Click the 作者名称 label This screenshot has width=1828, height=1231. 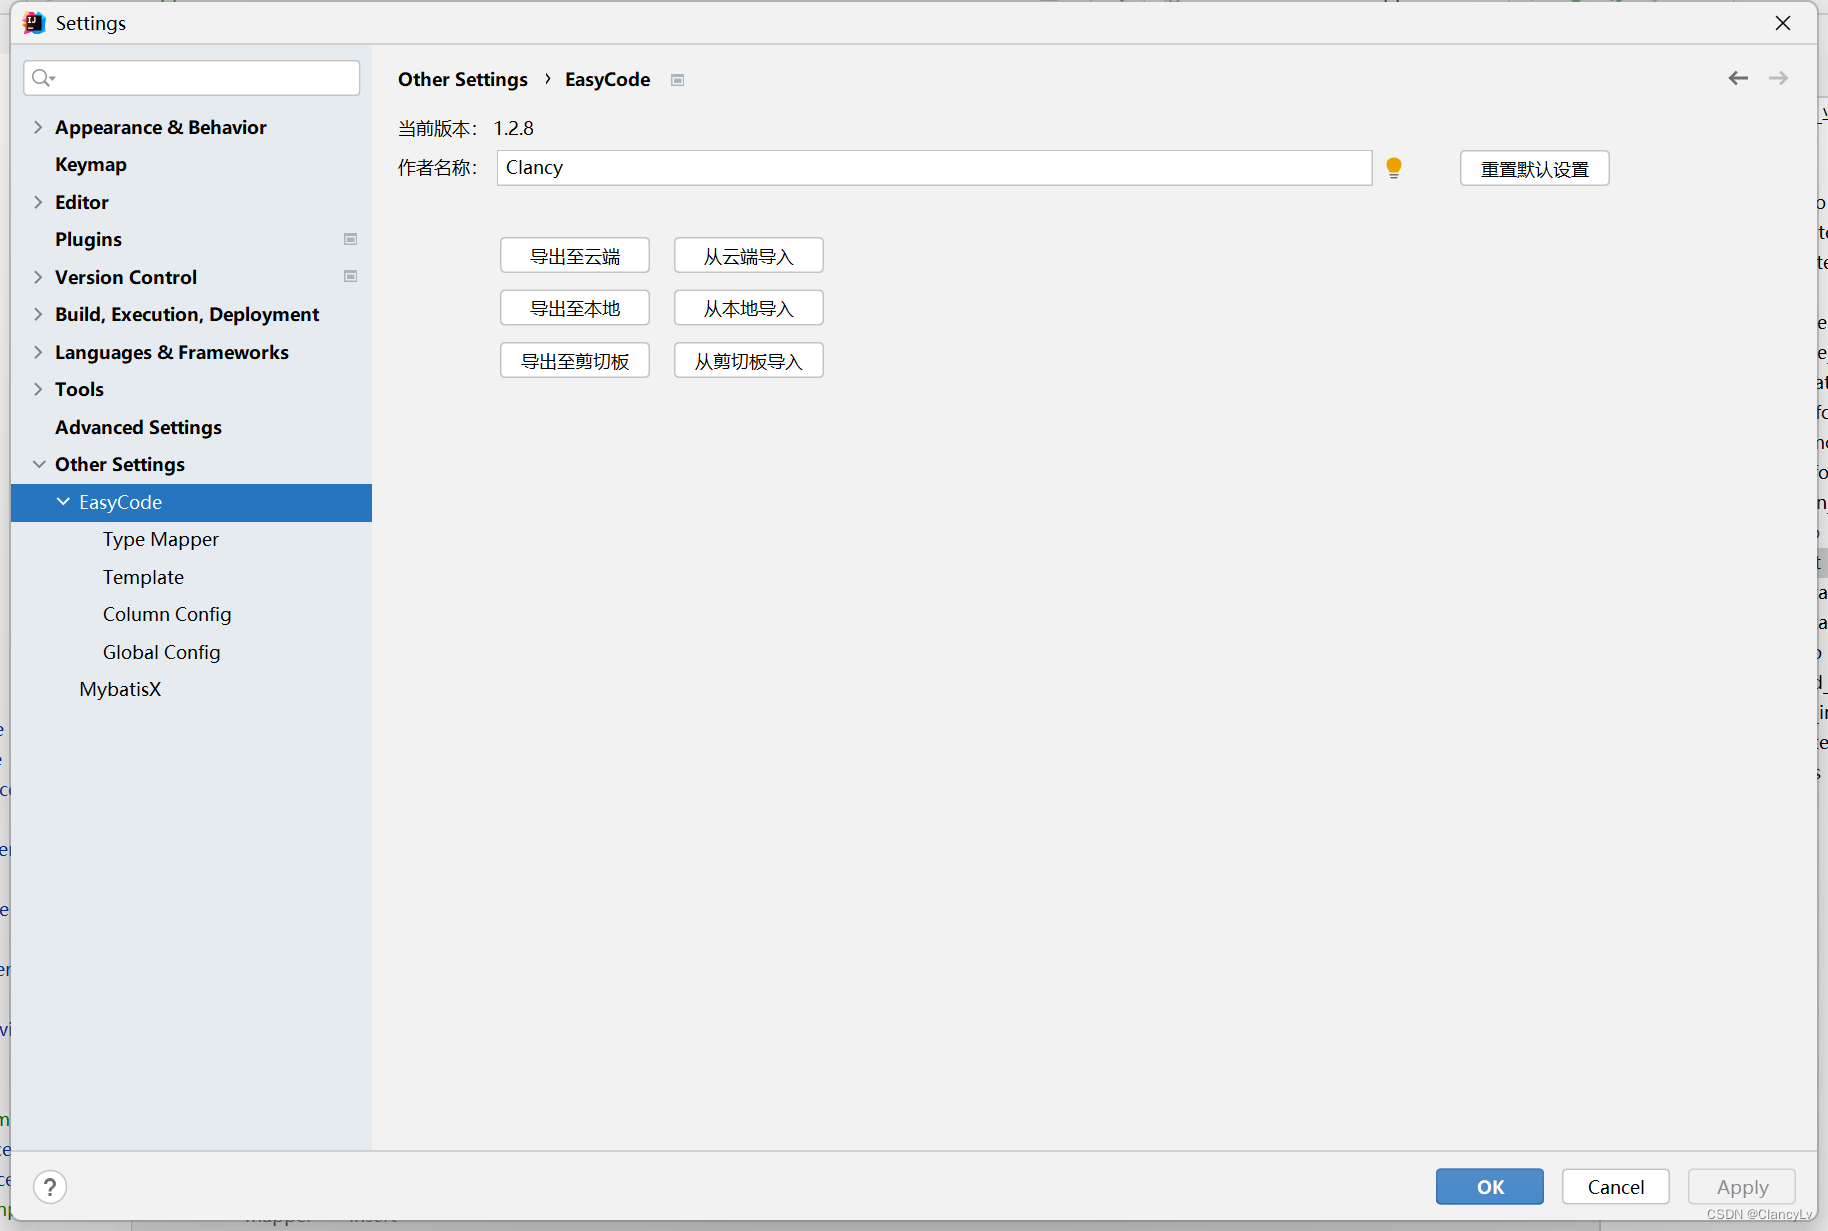438,168
